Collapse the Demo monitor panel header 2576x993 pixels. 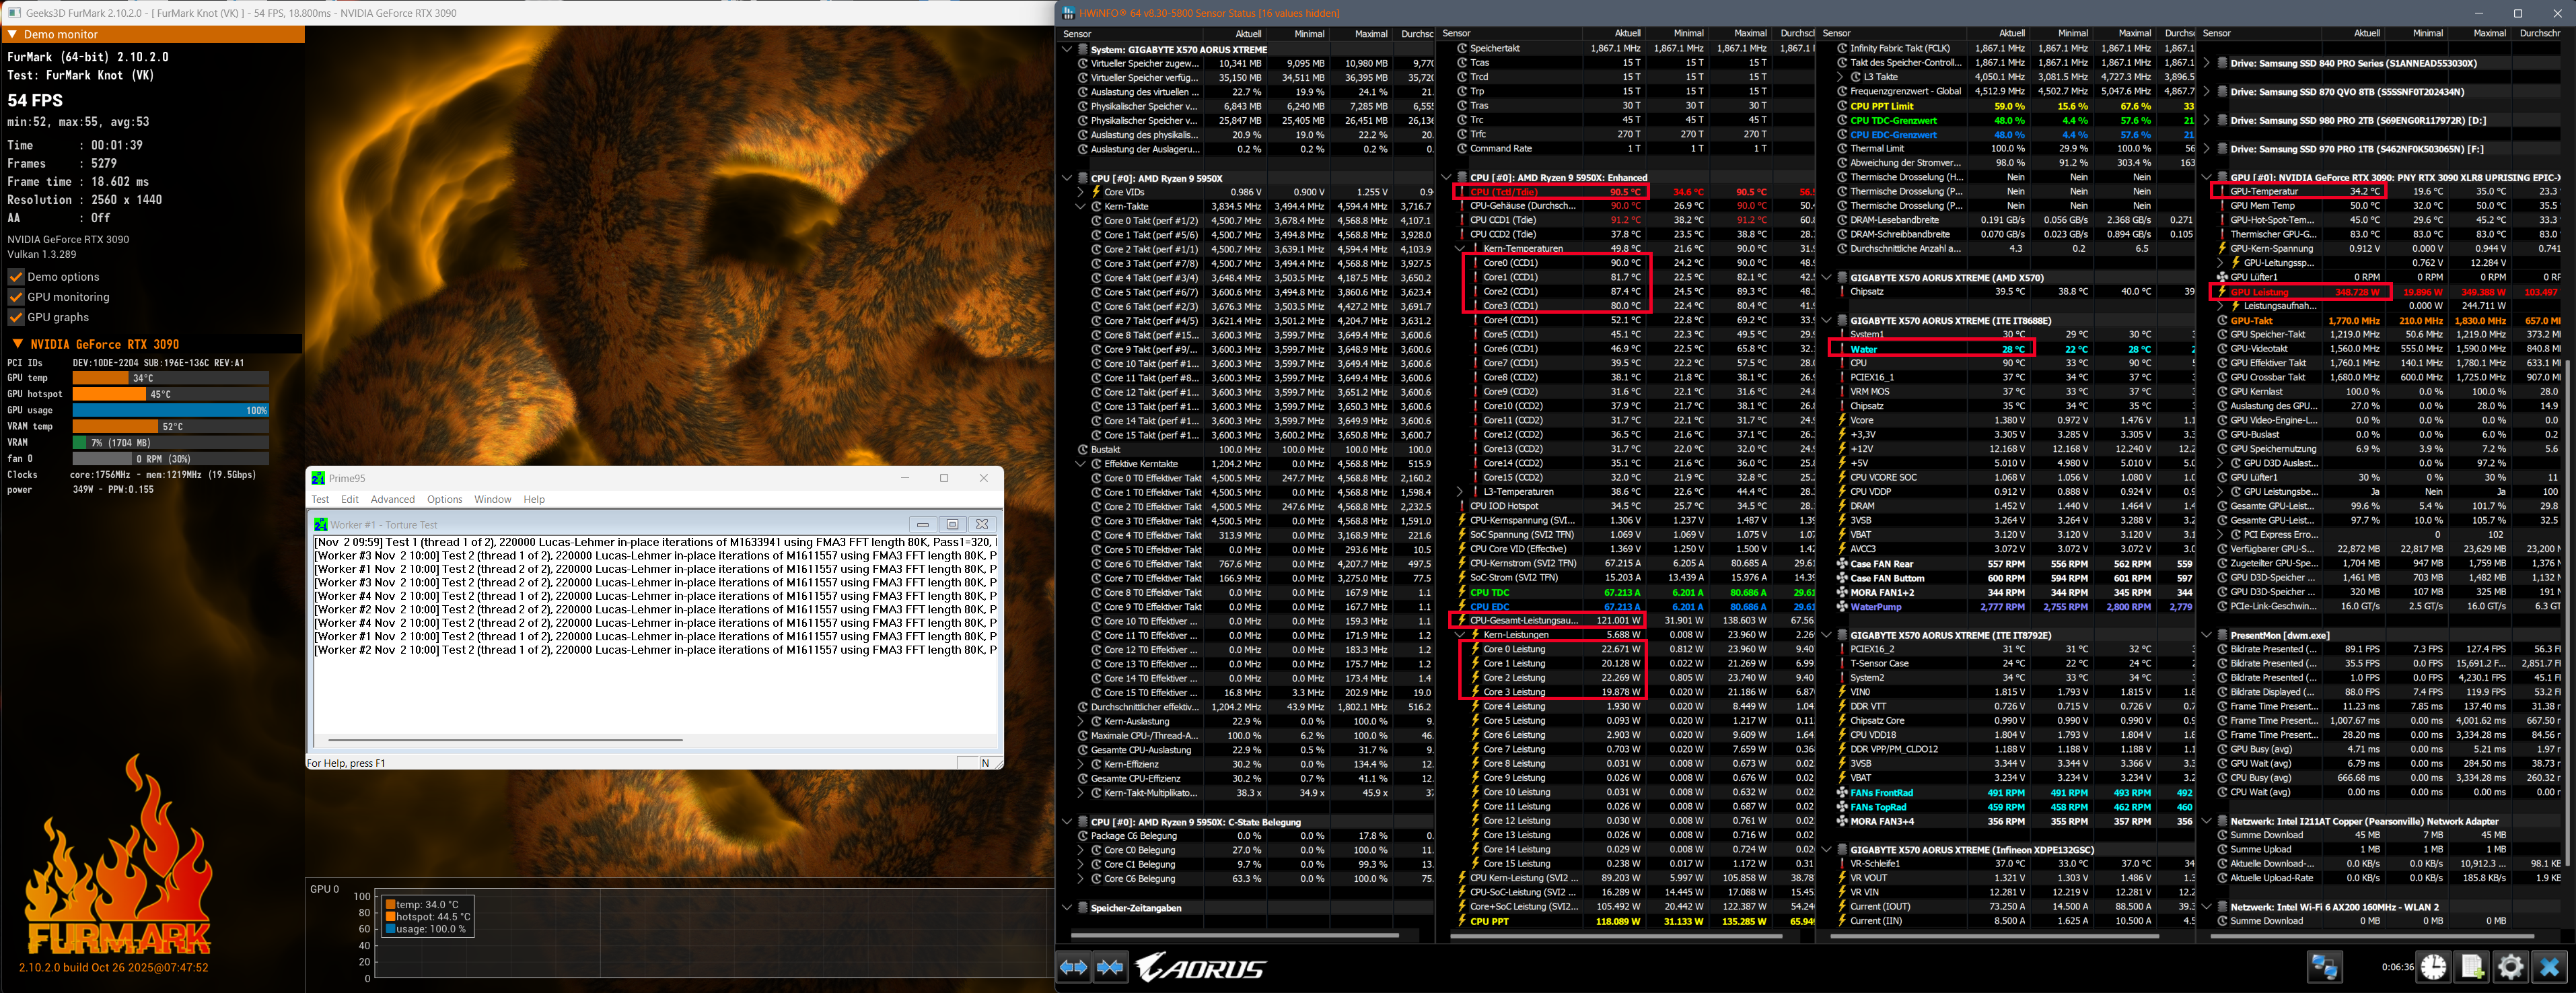(12, 34)
